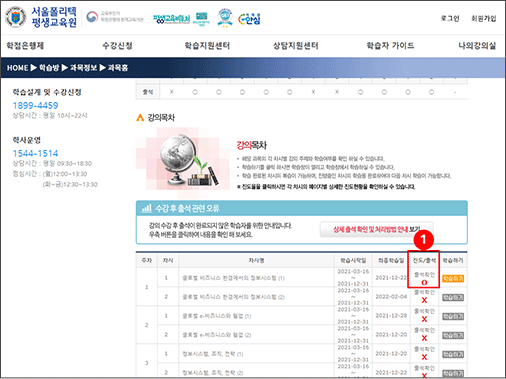Open the 학습지원센터 menu
Image resolution: width=506 pixels, height=379 pixels.
pyautogui.click(x=207, y=46)
